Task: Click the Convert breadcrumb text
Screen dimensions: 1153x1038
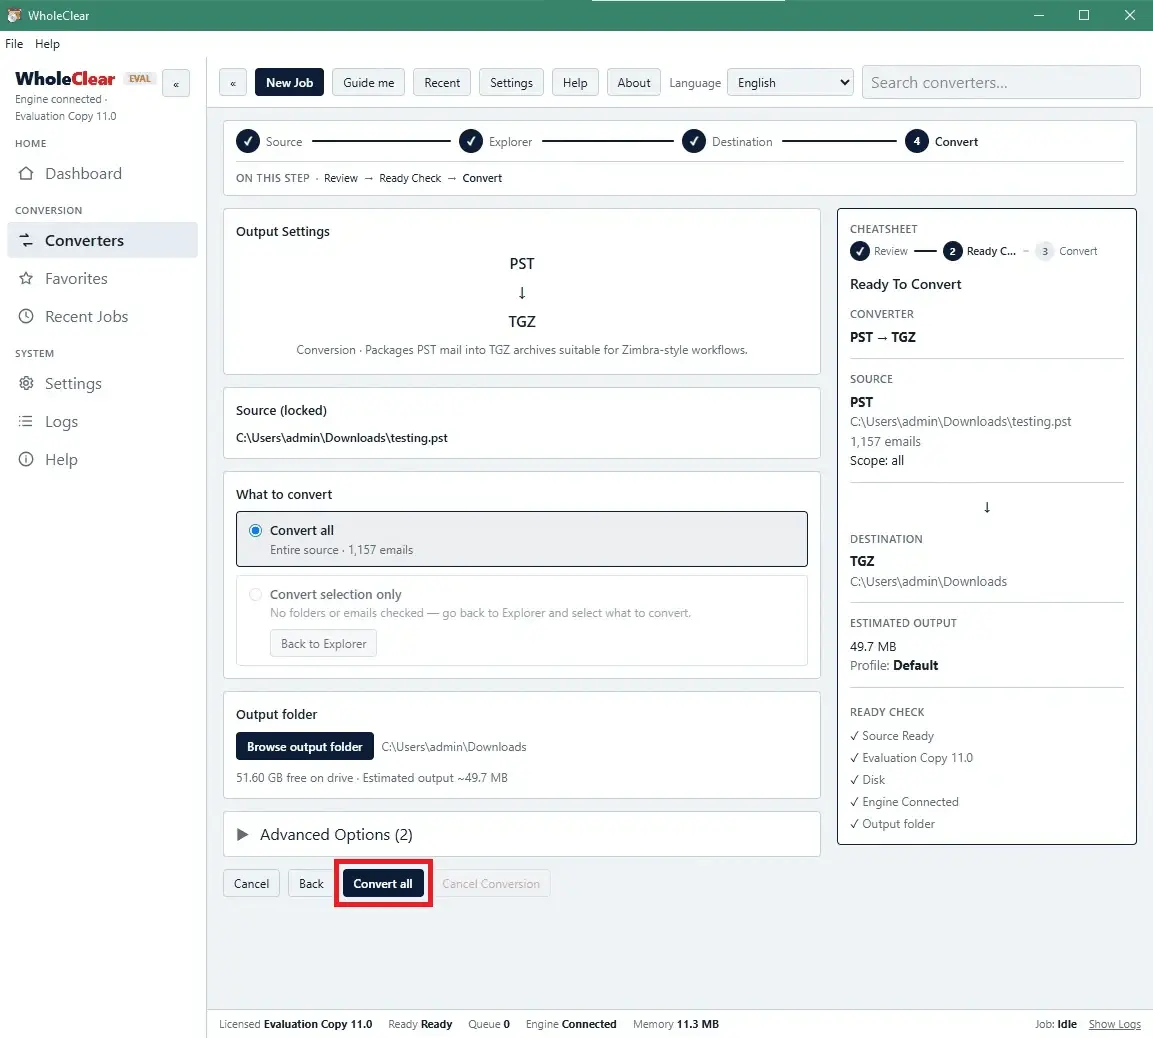Action: click(x=482, y=178)
